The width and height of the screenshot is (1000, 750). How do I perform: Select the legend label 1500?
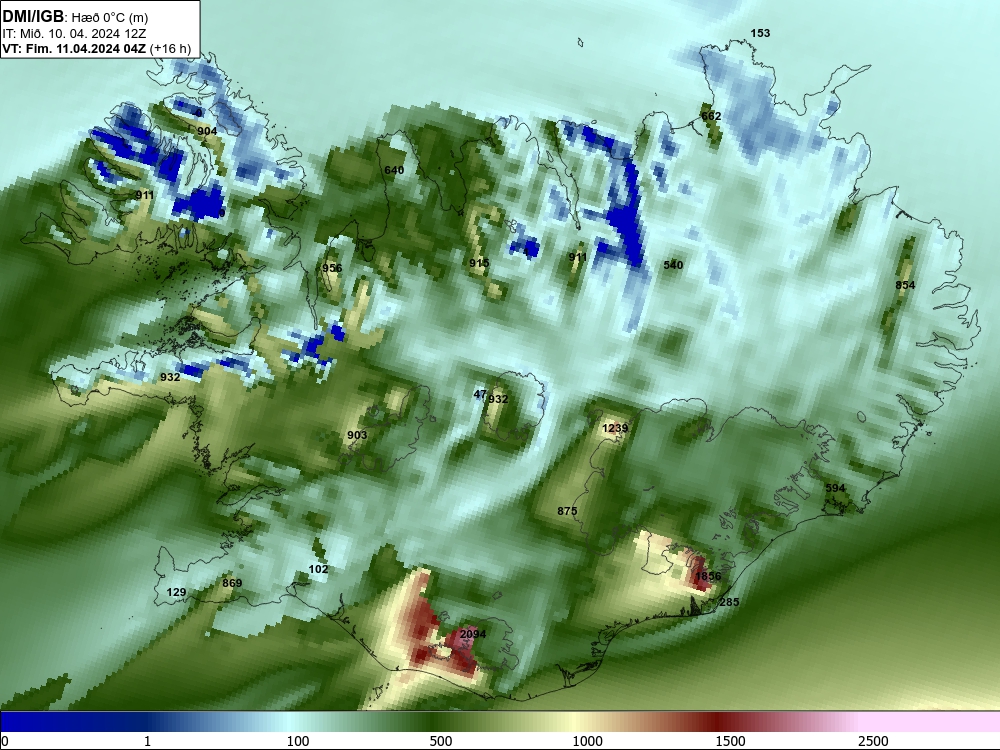point(730,741)
